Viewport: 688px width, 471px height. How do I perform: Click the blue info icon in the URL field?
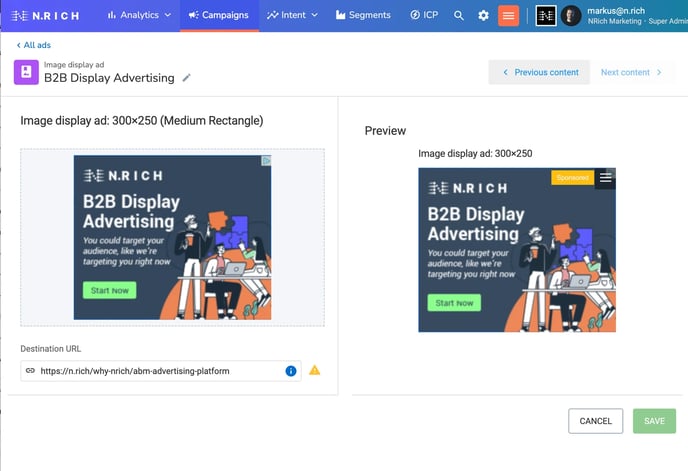click(291, 371)
